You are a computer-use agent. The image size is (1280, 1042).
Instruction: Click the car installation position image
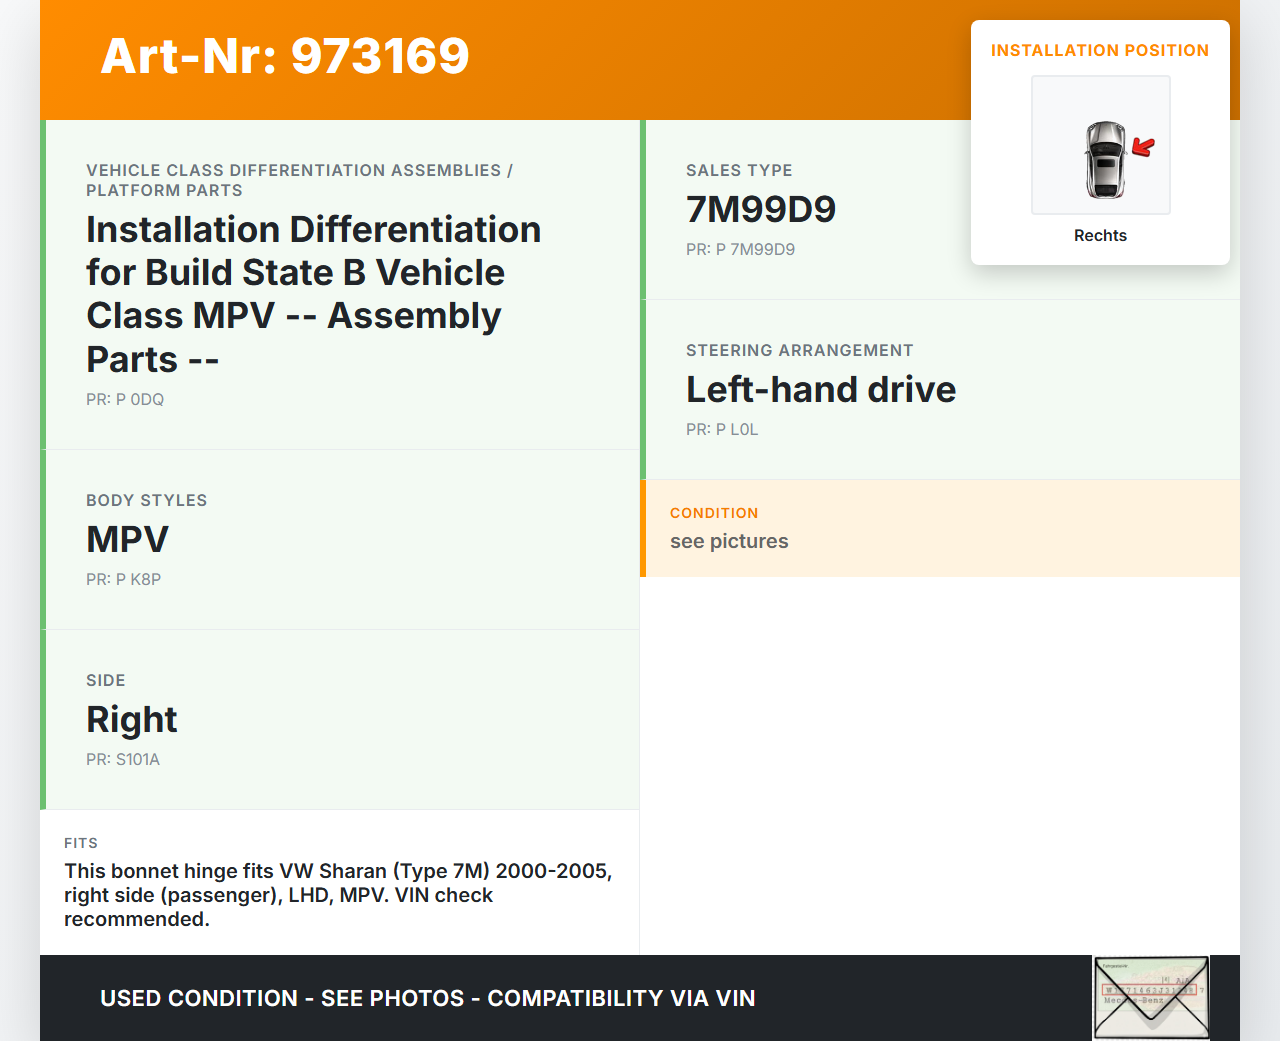(x=1101, y=145)
